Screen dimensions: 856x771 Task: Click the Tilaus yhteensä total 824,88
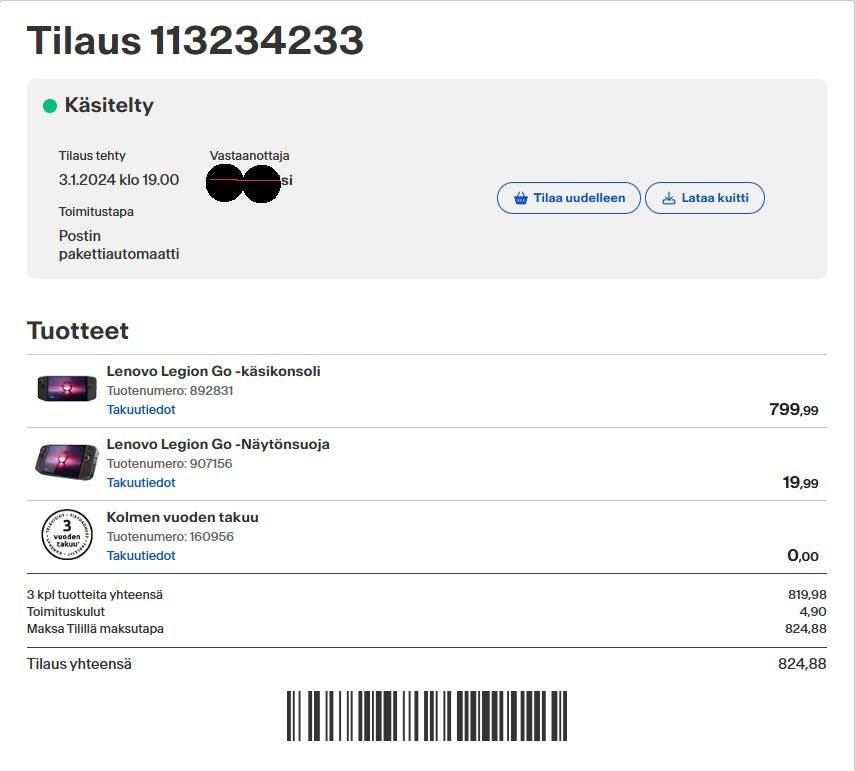802,664
